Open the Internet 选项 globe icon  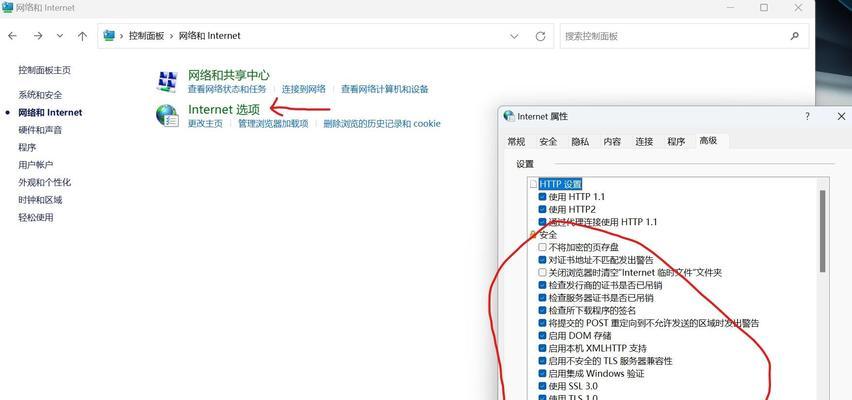(167, 115)
